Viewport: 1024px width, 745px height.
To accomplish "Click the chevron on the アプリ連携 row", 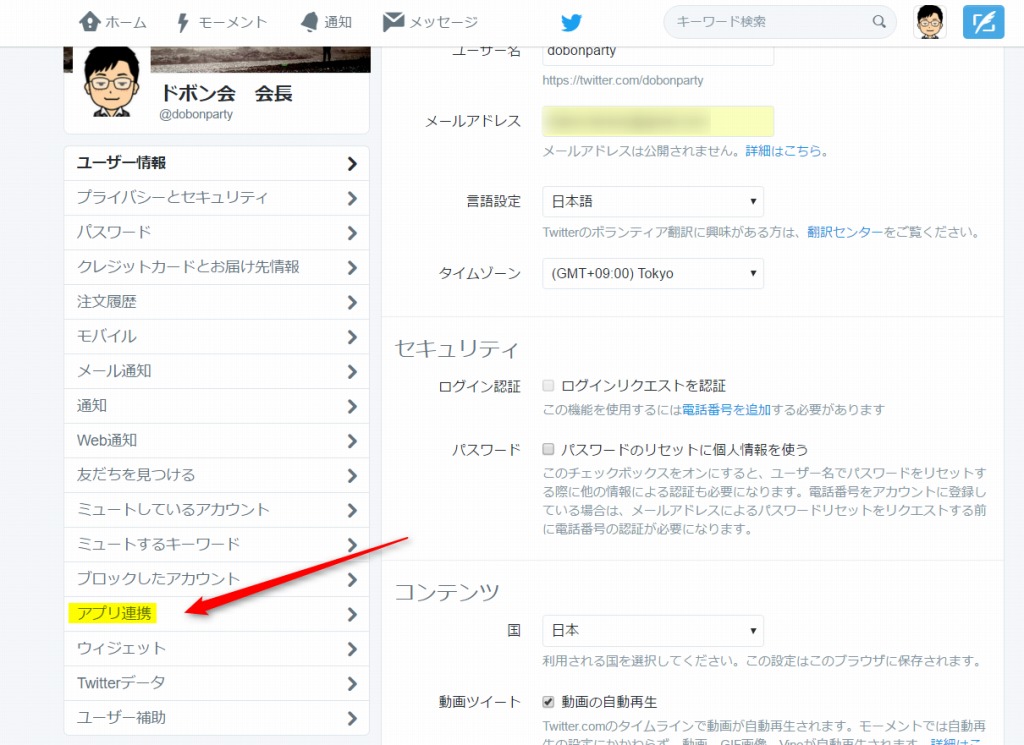I will 352,614.
